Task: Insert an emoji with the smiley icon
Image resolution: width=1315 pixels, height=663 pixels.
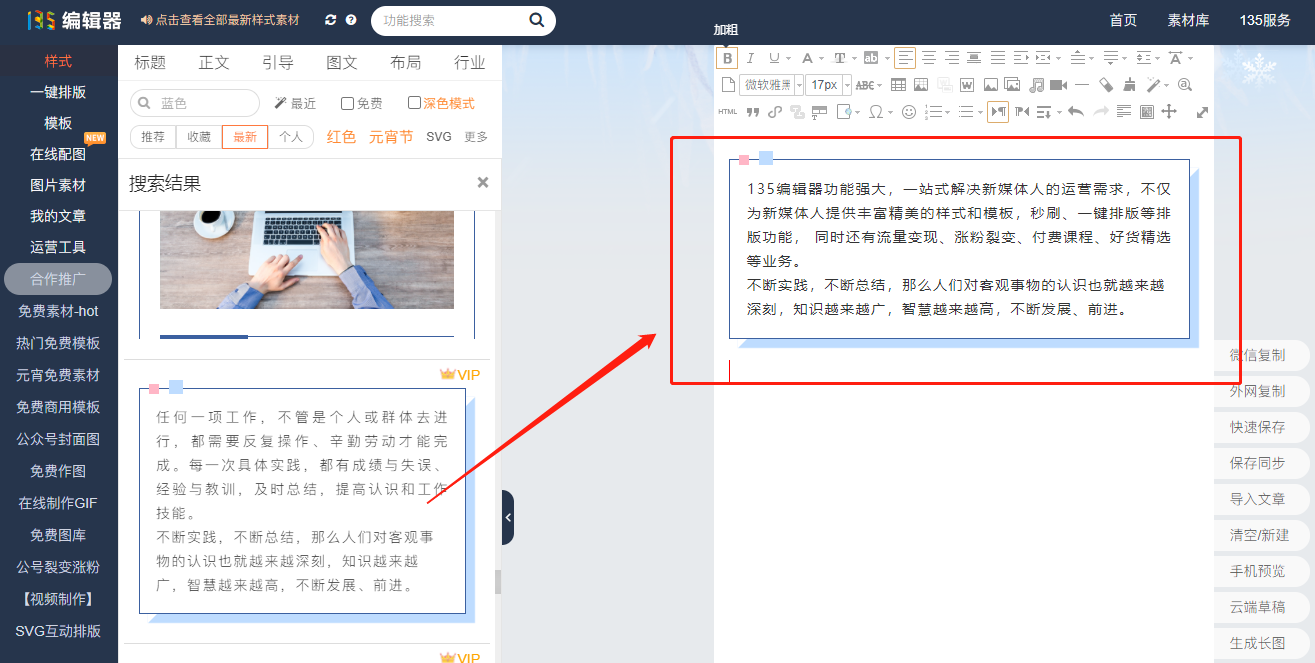Action: tap(909, 112)
